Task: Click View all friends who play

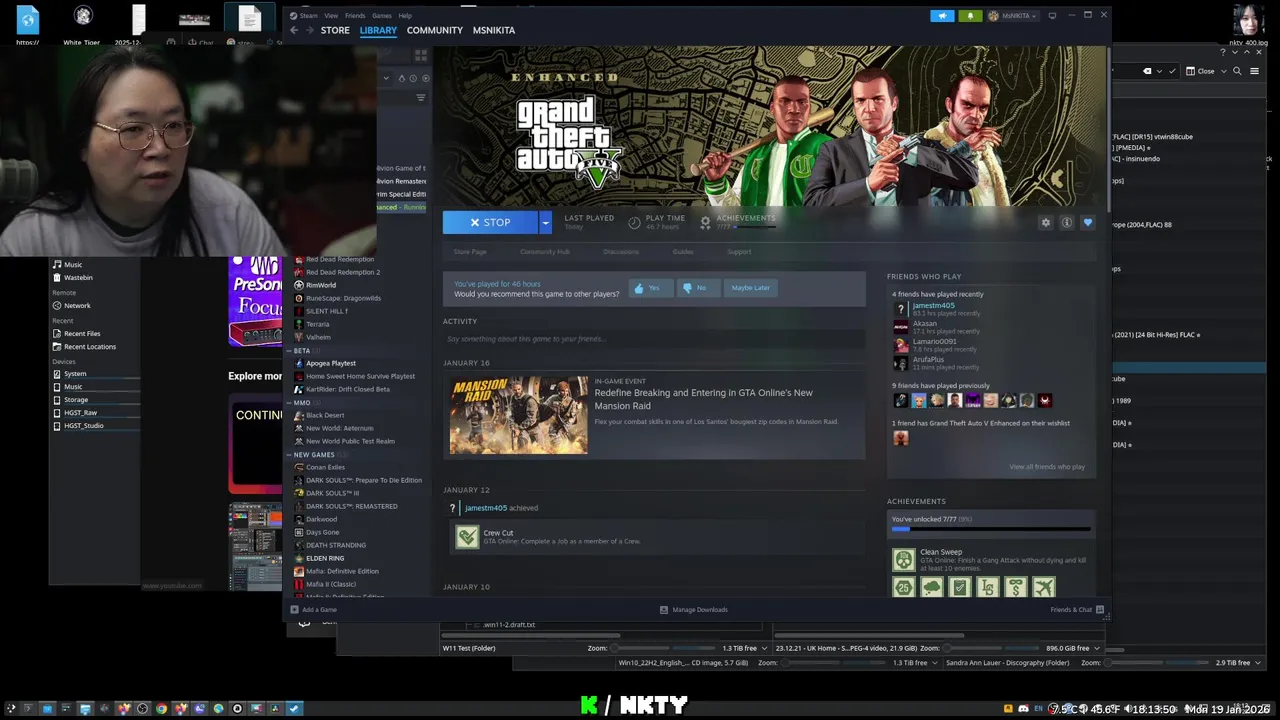Action: 1047,467
